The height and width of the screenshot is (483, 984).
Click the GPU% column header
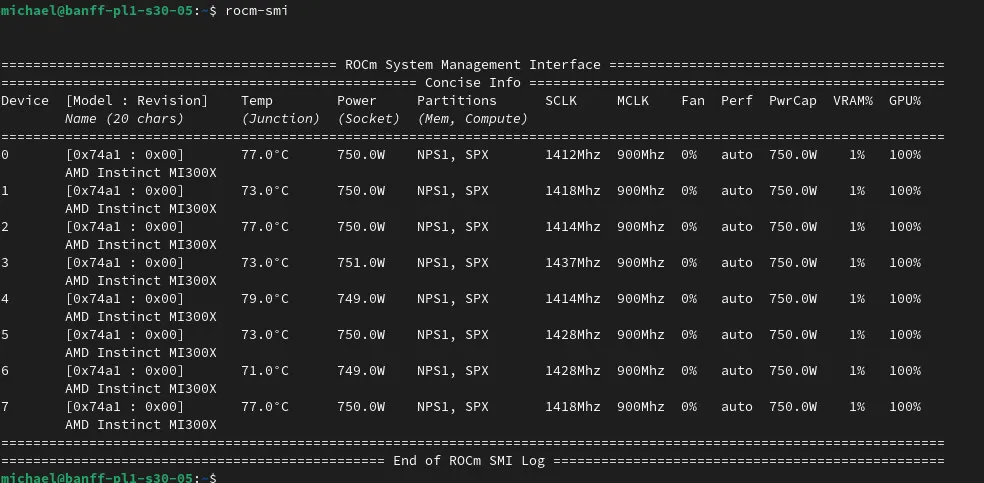[904, 100]
